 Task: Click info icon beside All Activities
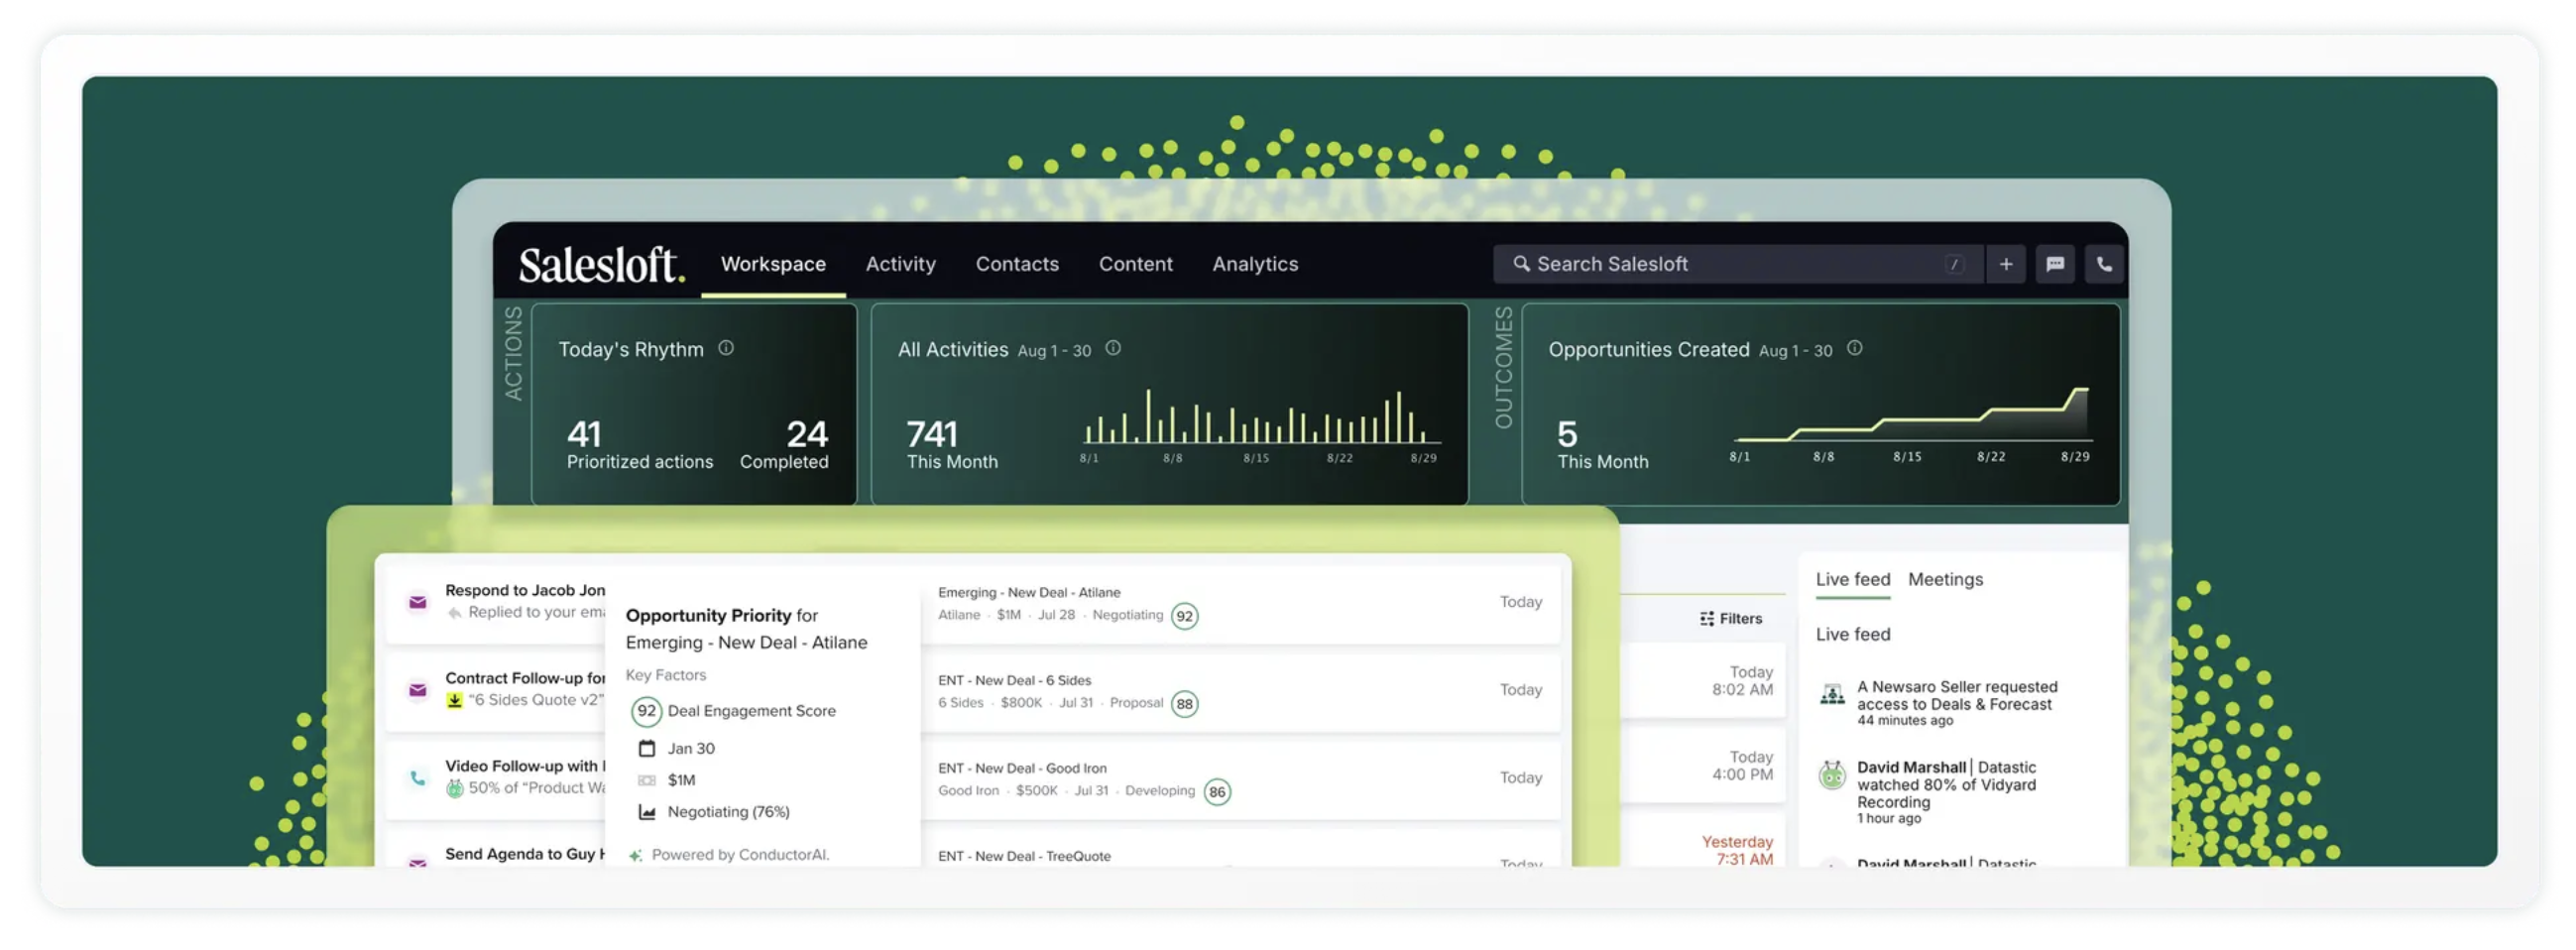click(1112, 348)
